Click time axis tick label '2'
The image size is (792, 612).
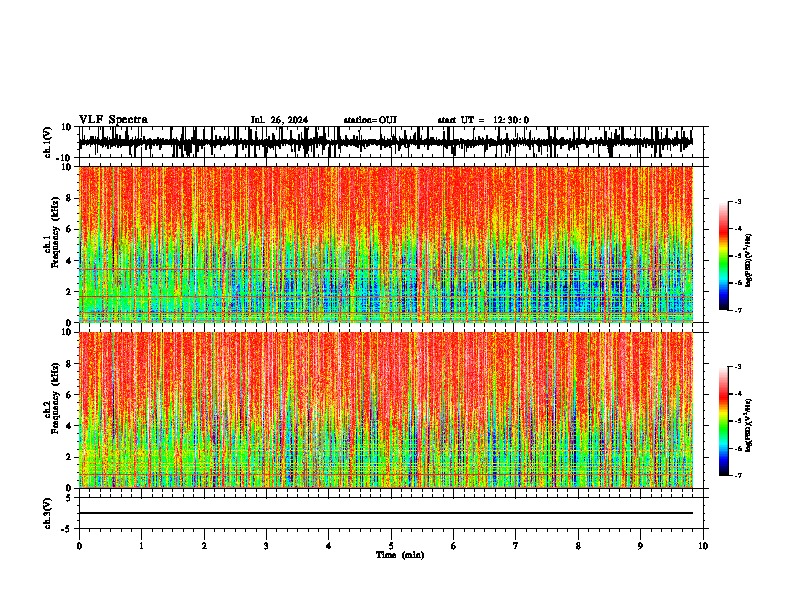[204, 546]
